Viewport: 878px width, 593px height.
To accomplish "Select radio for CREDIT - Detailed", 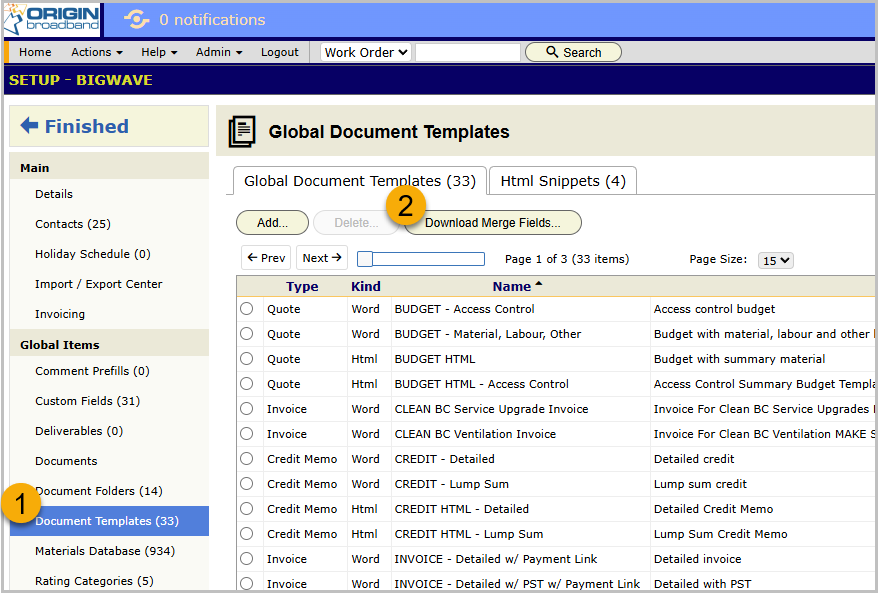I will (x=246, y=459).
